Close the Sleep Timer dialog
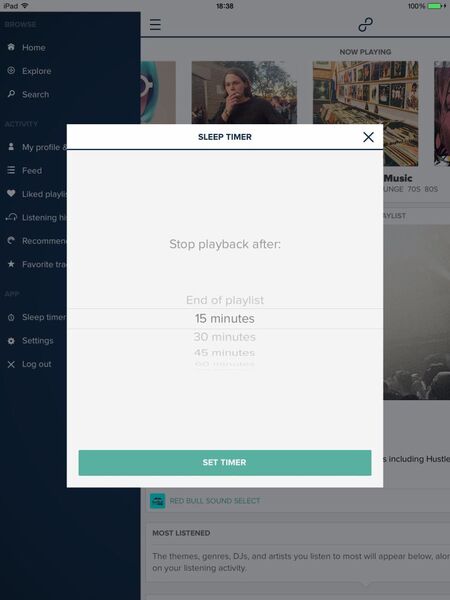 [x=368, y=137]
